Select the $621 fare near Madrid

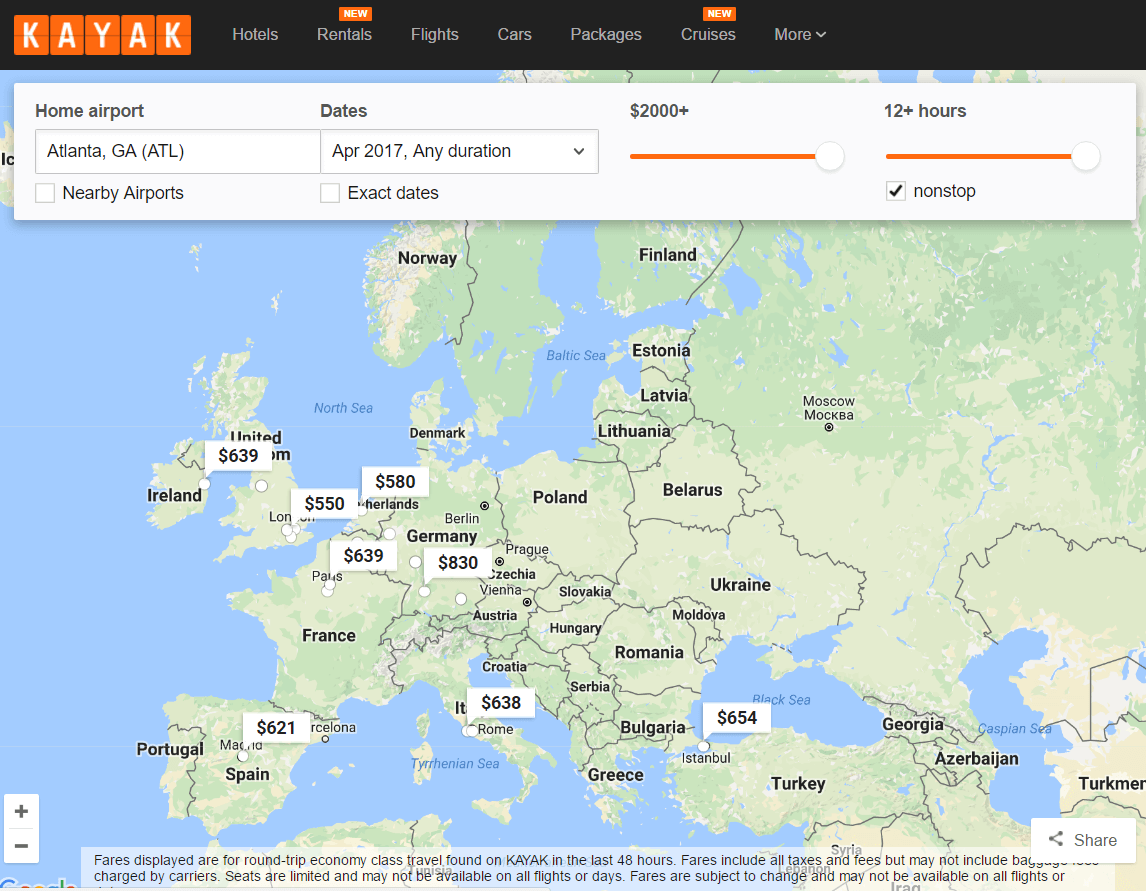tap(277, 727)
